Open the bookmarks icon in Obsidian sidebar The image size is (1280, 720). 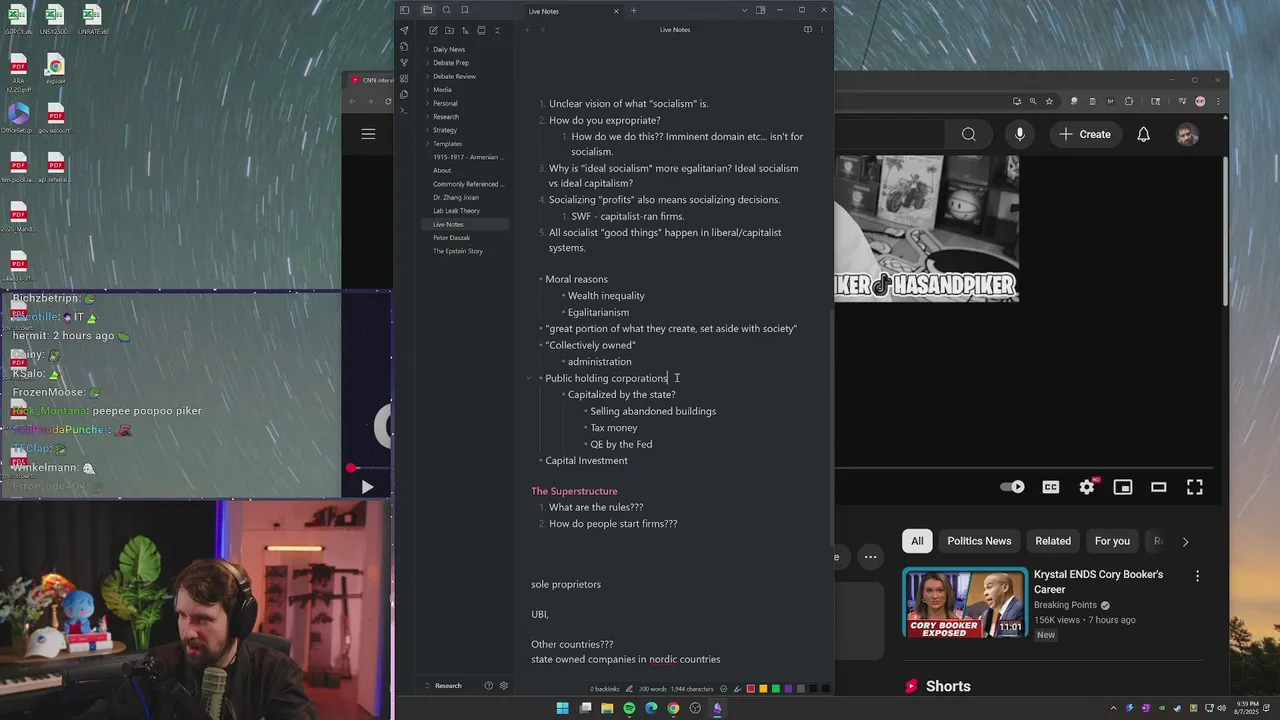coord(464,10)
